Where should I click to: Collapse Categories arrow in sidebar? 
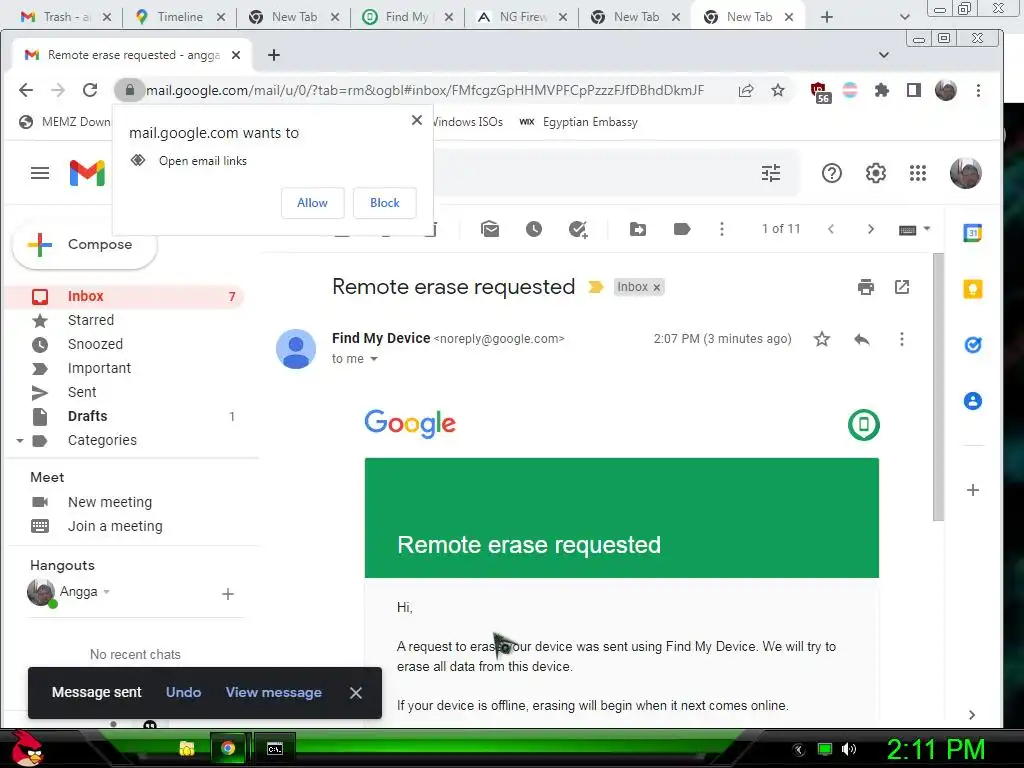[x=20, y=441]
